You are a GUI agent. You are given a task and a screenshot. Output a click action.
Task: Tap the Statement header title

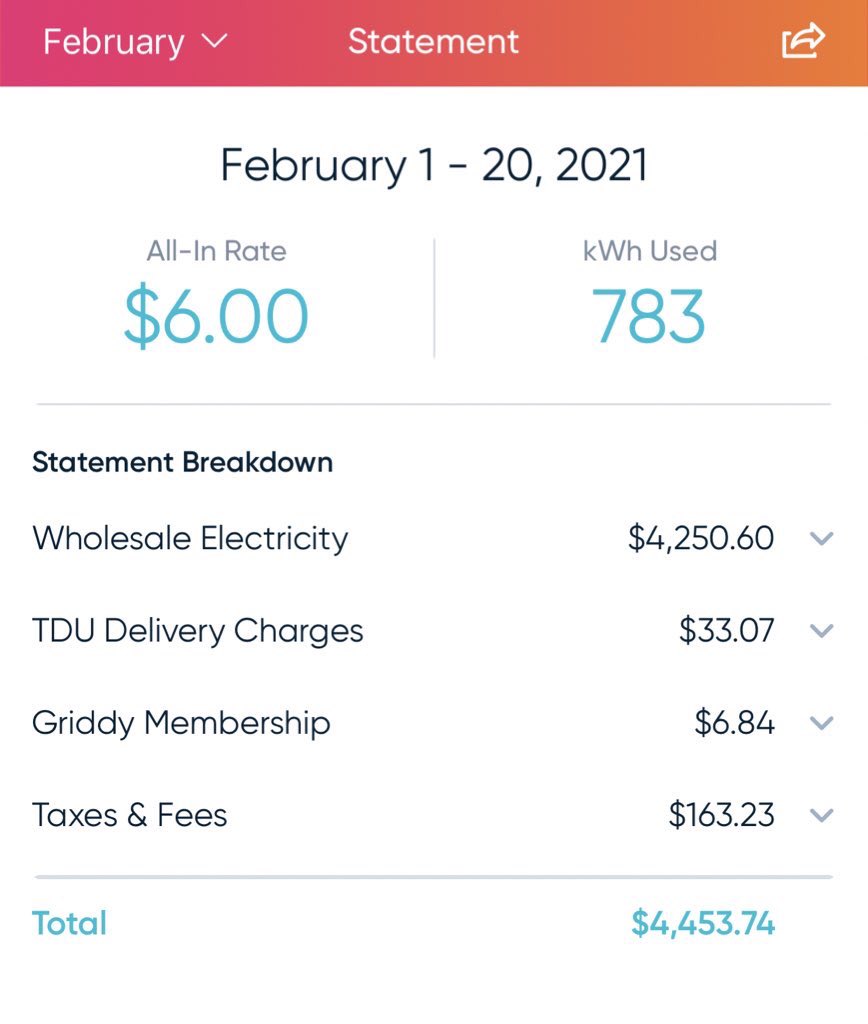[x=434, y=42]
